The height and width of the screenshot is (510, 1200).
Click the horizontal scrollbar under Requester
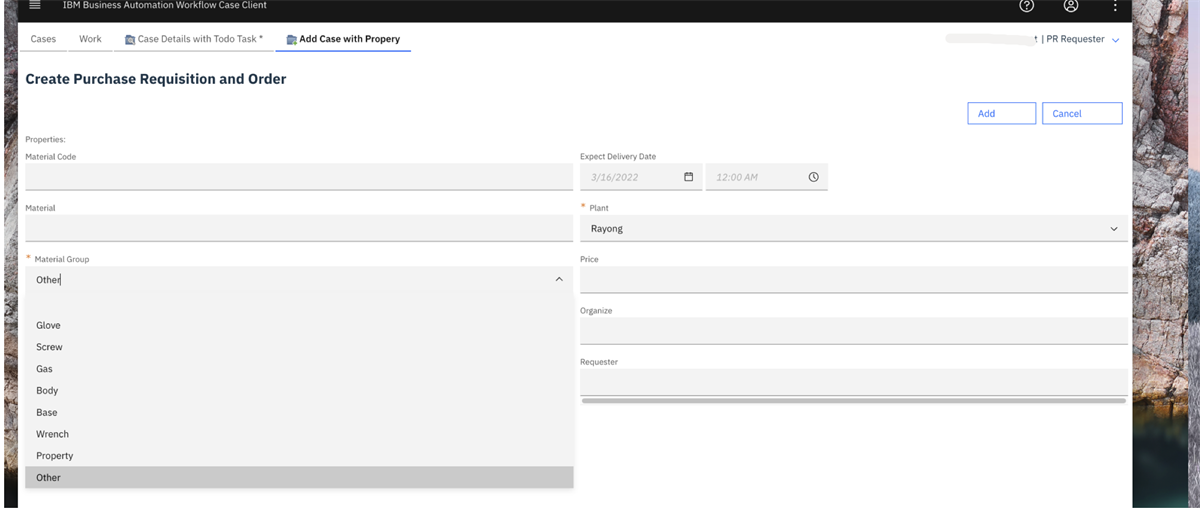click(x=853, y=400)
